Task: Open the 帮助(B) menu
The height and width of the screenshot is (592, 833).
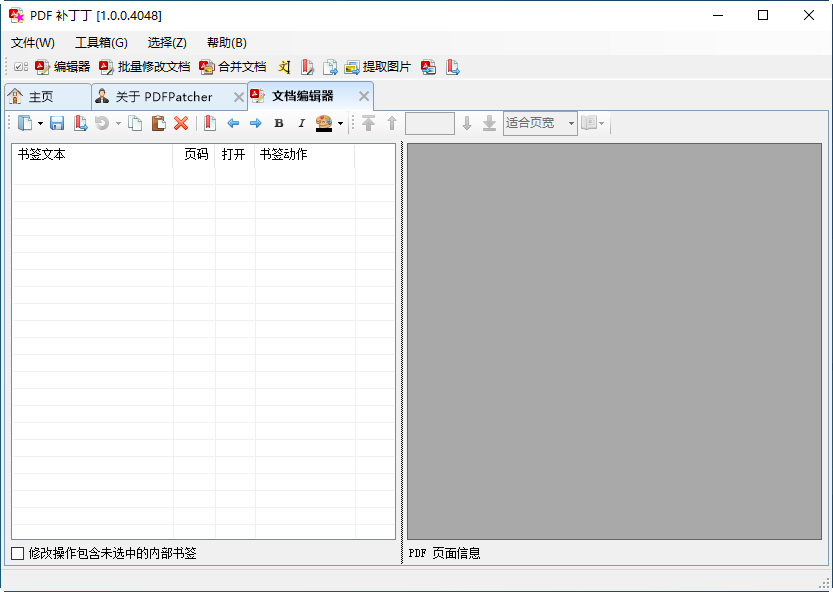Action: pyautogui.click(x=227, y=43)
